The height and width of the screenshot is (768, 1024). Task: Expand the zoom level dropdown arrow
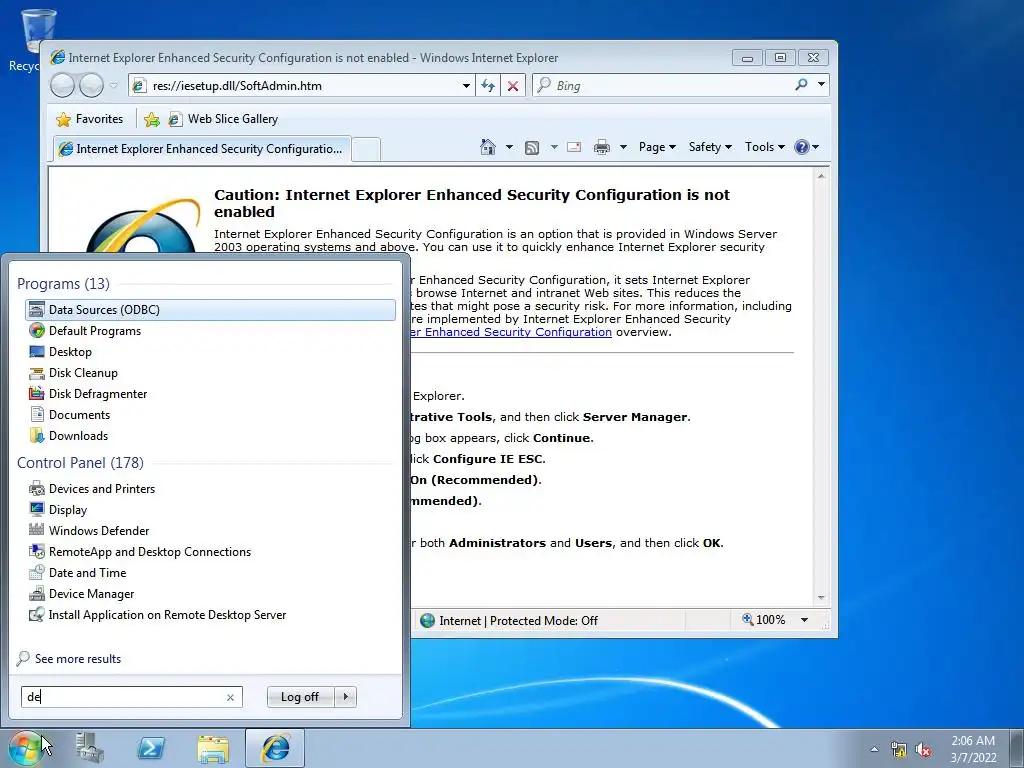(x=805, y=620)
